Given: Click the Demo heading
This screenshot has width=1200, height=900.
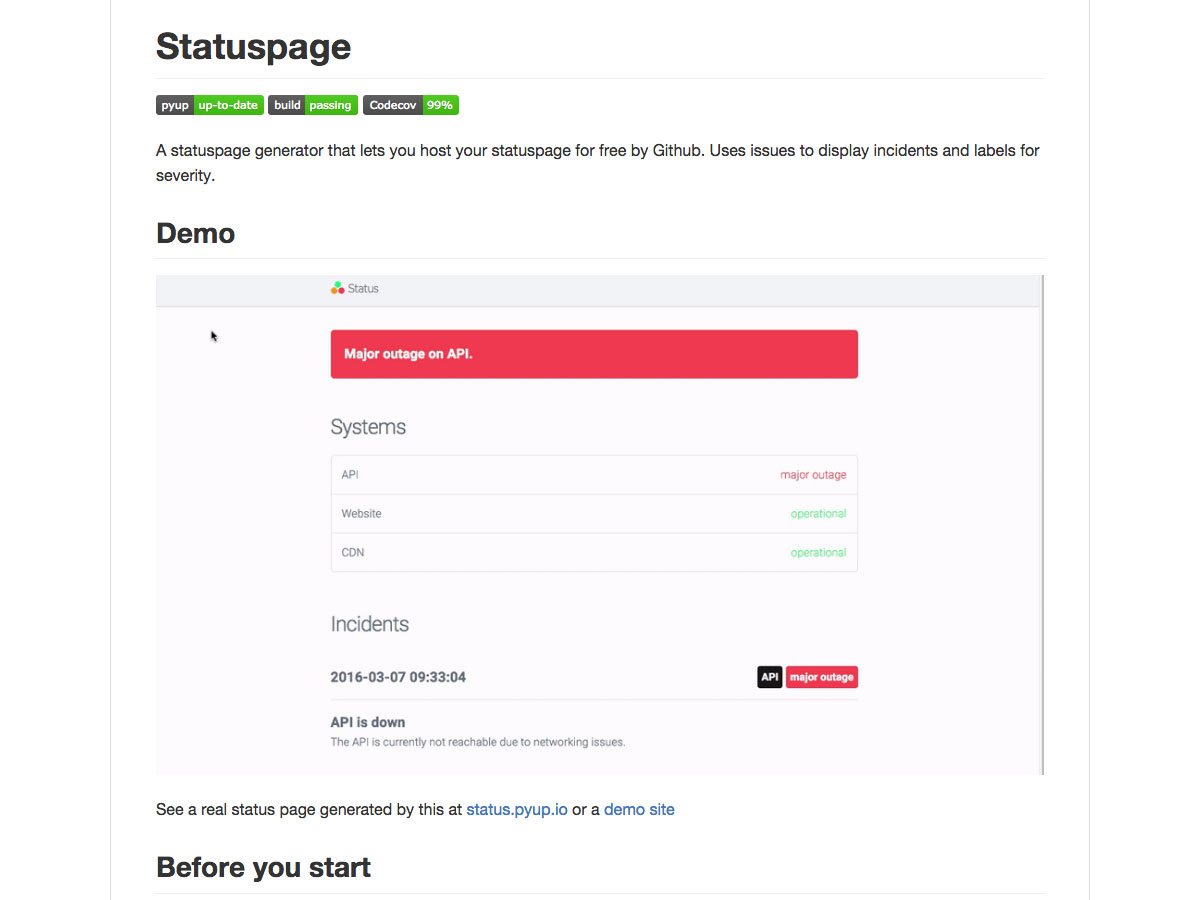Looking at the screenshot, I should [196, 233].
